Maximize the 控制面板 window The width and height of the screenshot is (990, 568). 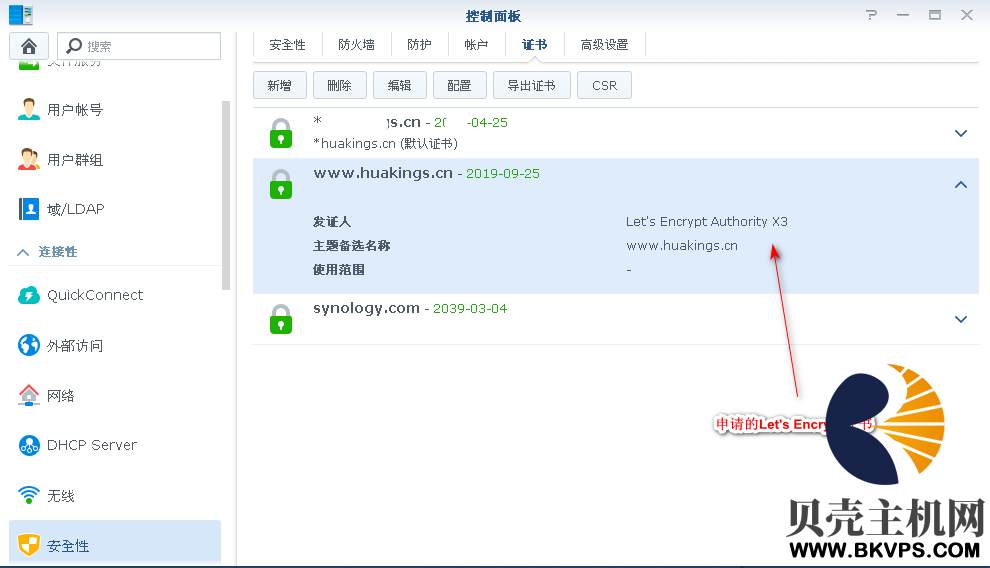tap(935, 15)
